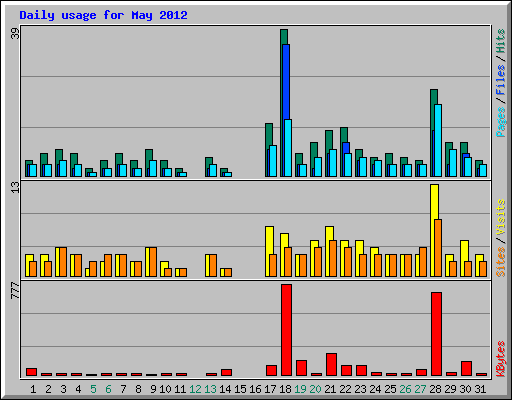512x400 pixels.
Task: Click the Files legend label
Action: [500, 80]
